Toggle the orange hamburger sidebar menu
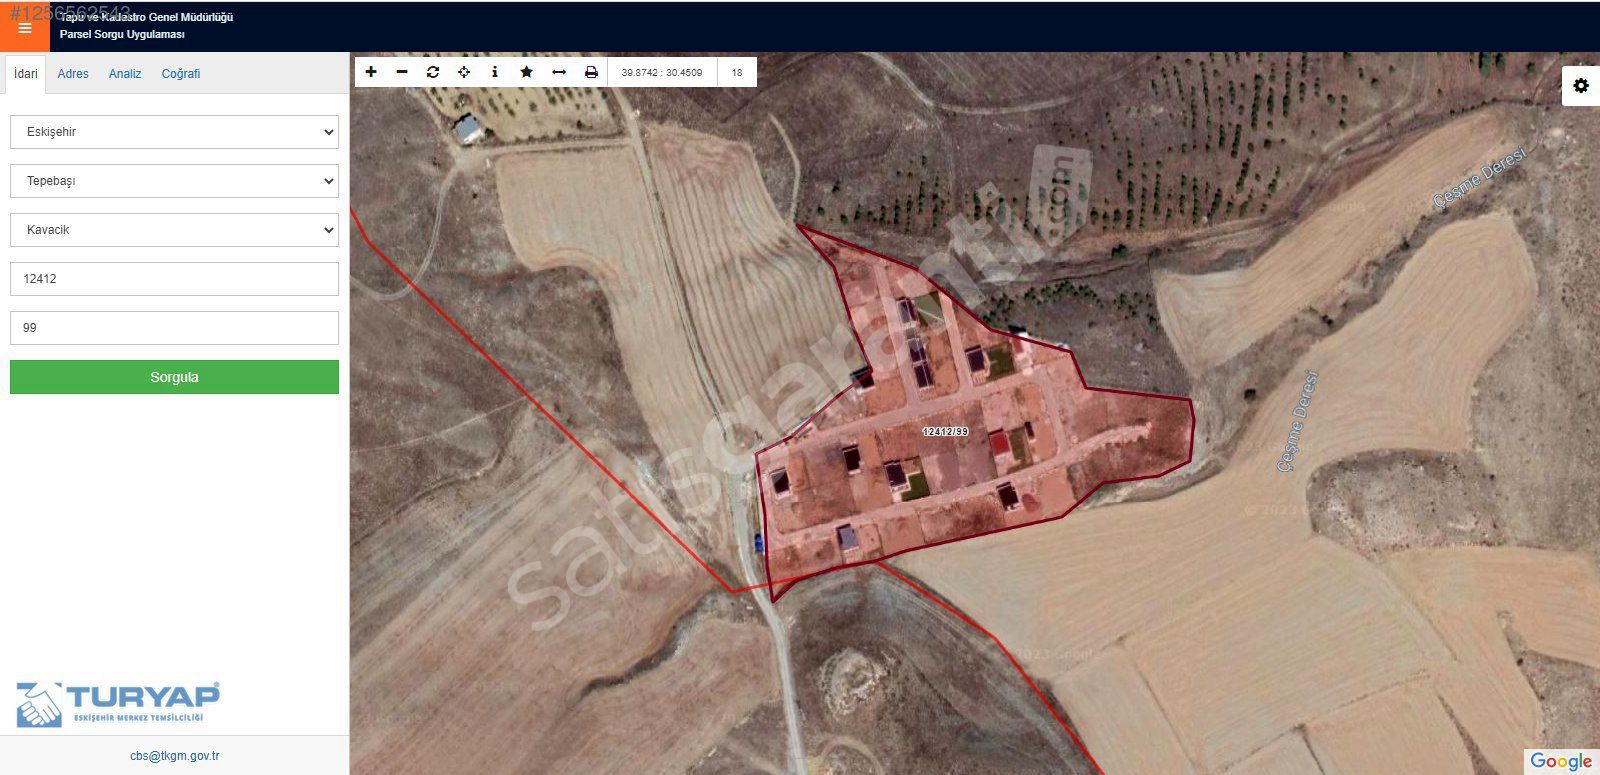 tap(25, 27)
